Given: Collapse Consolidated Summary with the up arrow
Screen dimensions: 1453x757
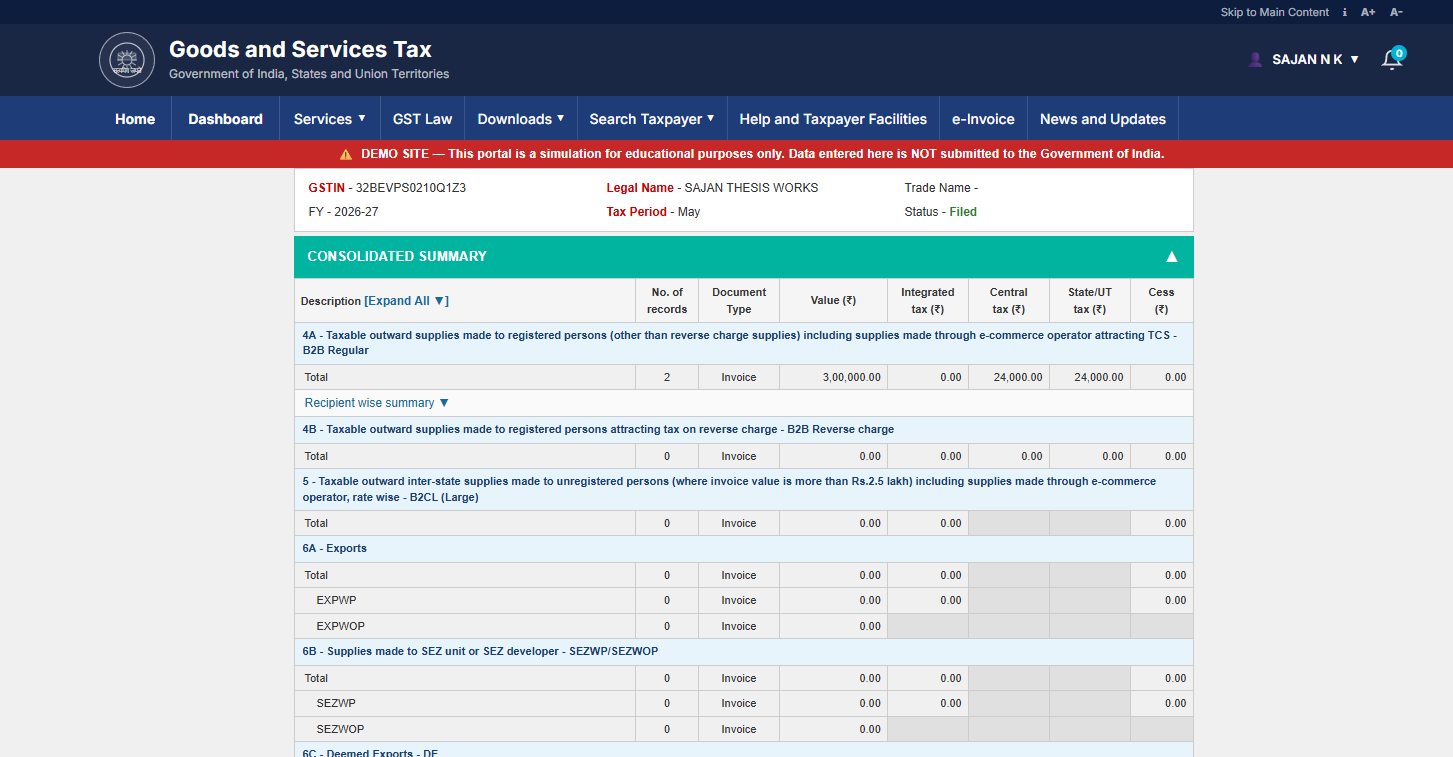Looking at the screenshot, I should pyautogui.click(x=1172, y=257).
